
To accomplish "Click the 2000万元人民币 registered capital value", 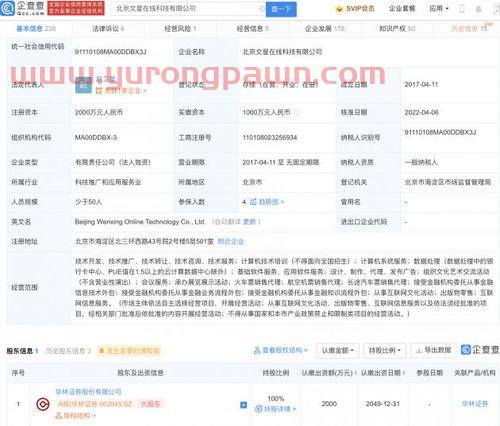I will click(x=99, y=113).
